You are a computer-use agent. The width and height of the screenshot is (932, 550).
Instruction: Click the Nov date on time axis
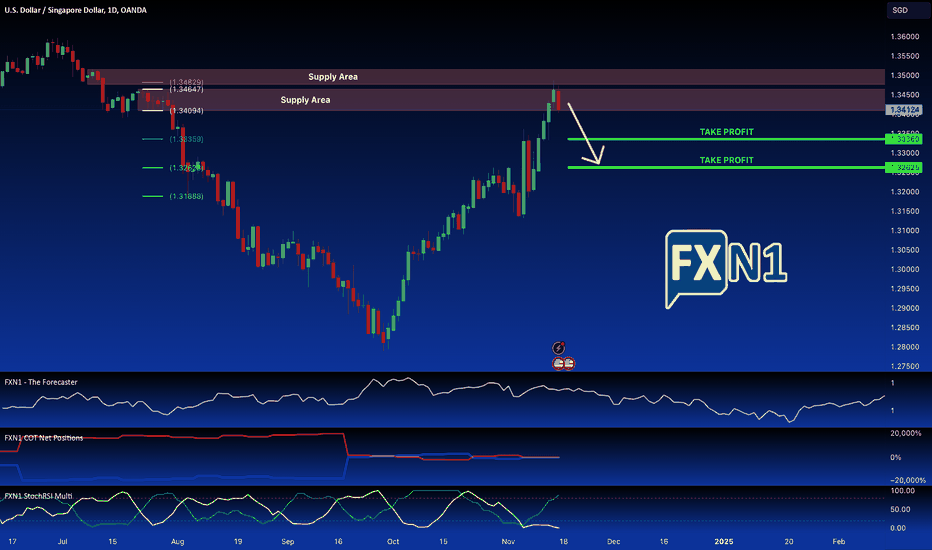[x=508, y=542]
